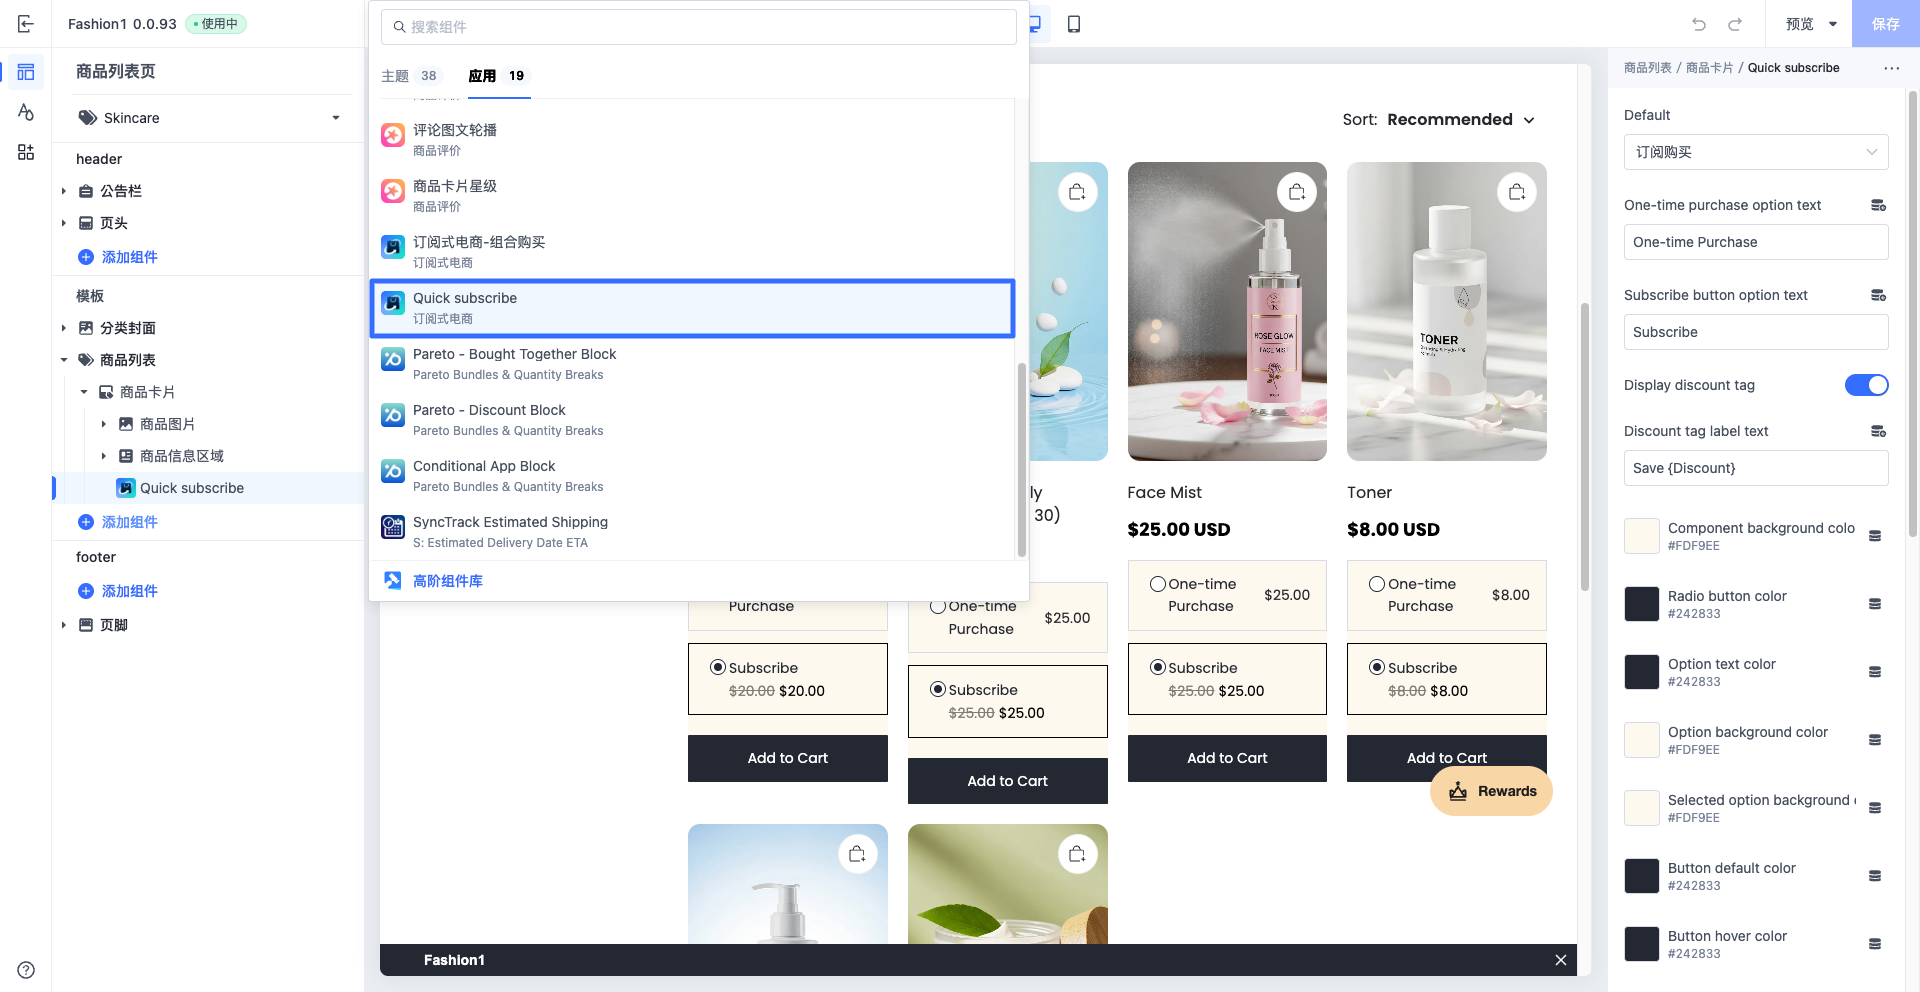Open the 高阶组件库 link
This screenshot has width=1920, height=992.
434,581
